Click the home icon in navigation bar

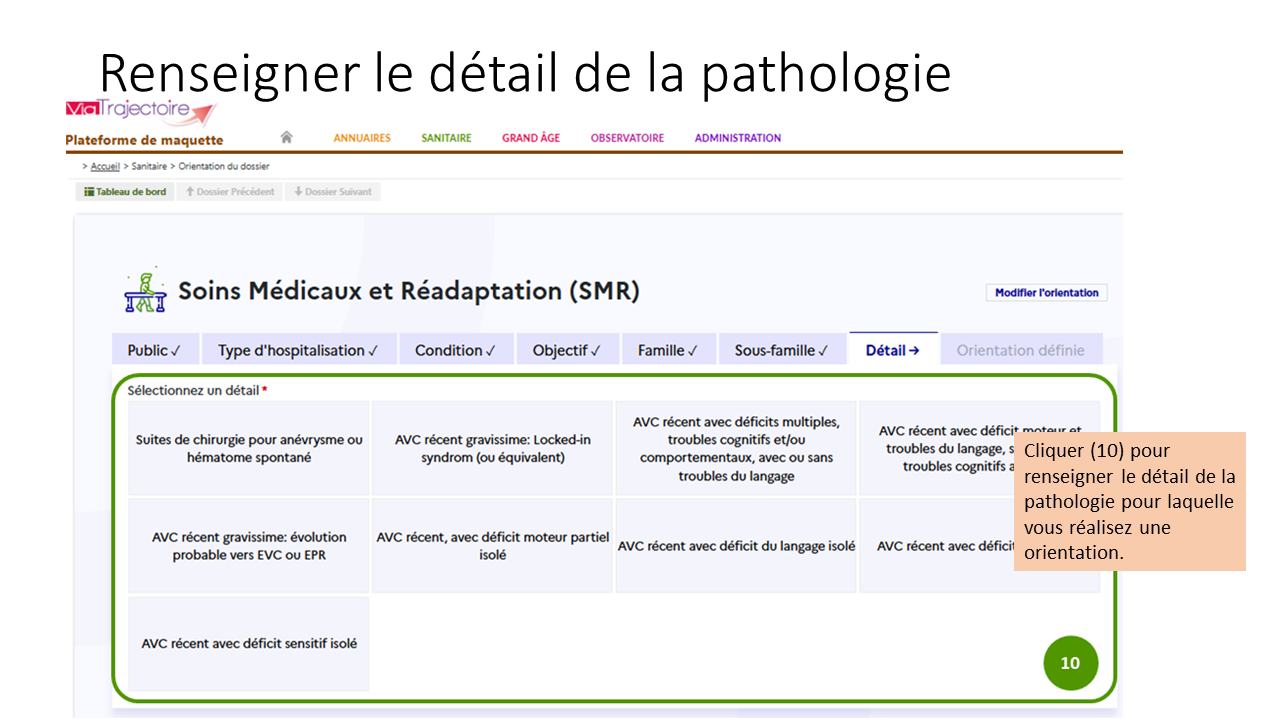click(286, 138)
